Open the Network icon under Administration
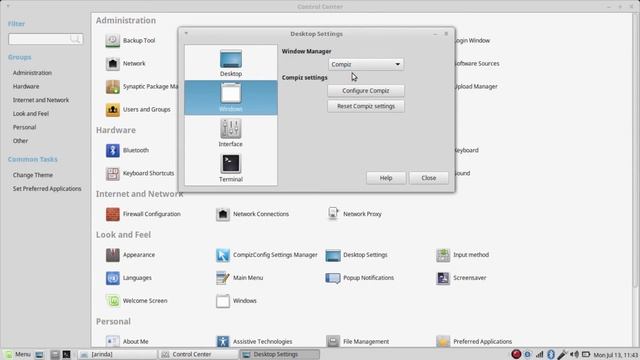The height and width of the screenshot is (360, 640). click(x=112, y=64)
